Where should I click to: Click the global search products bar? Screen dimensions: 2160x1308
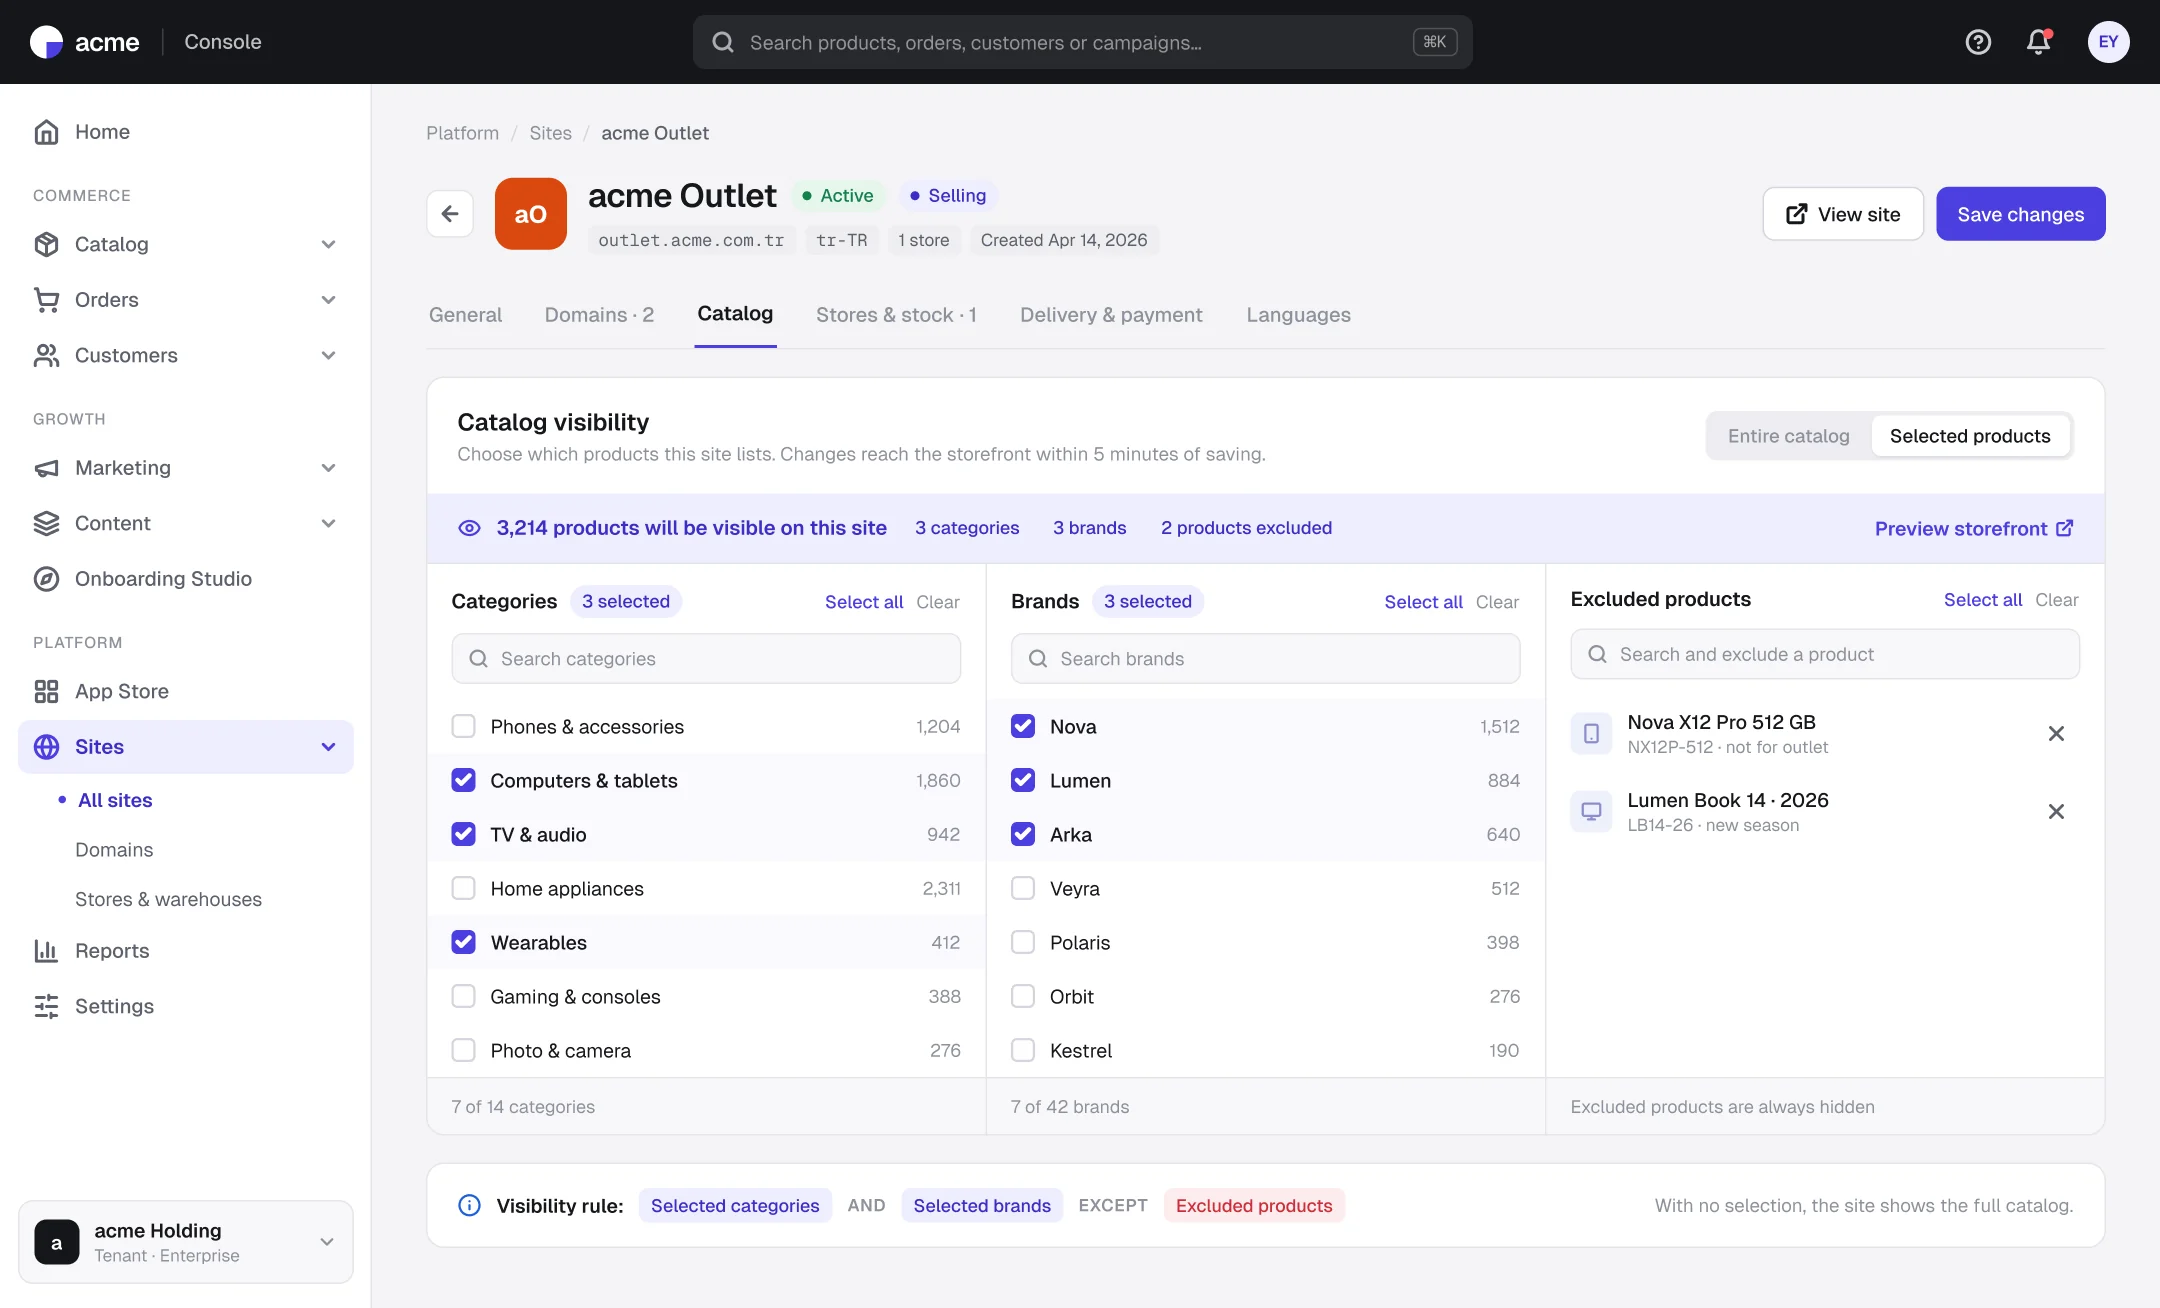pos(1082,42)
